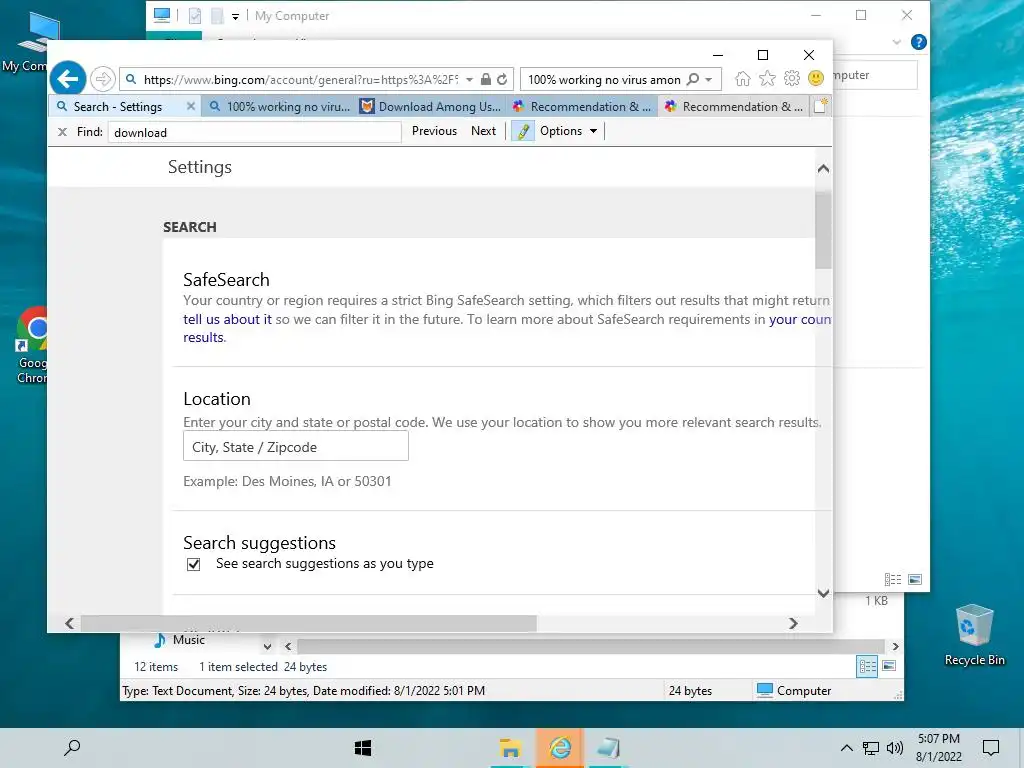Viewport: 1024px width, 768px height.
Task: Open My Computer help icon
Action: tap(918, 42)
